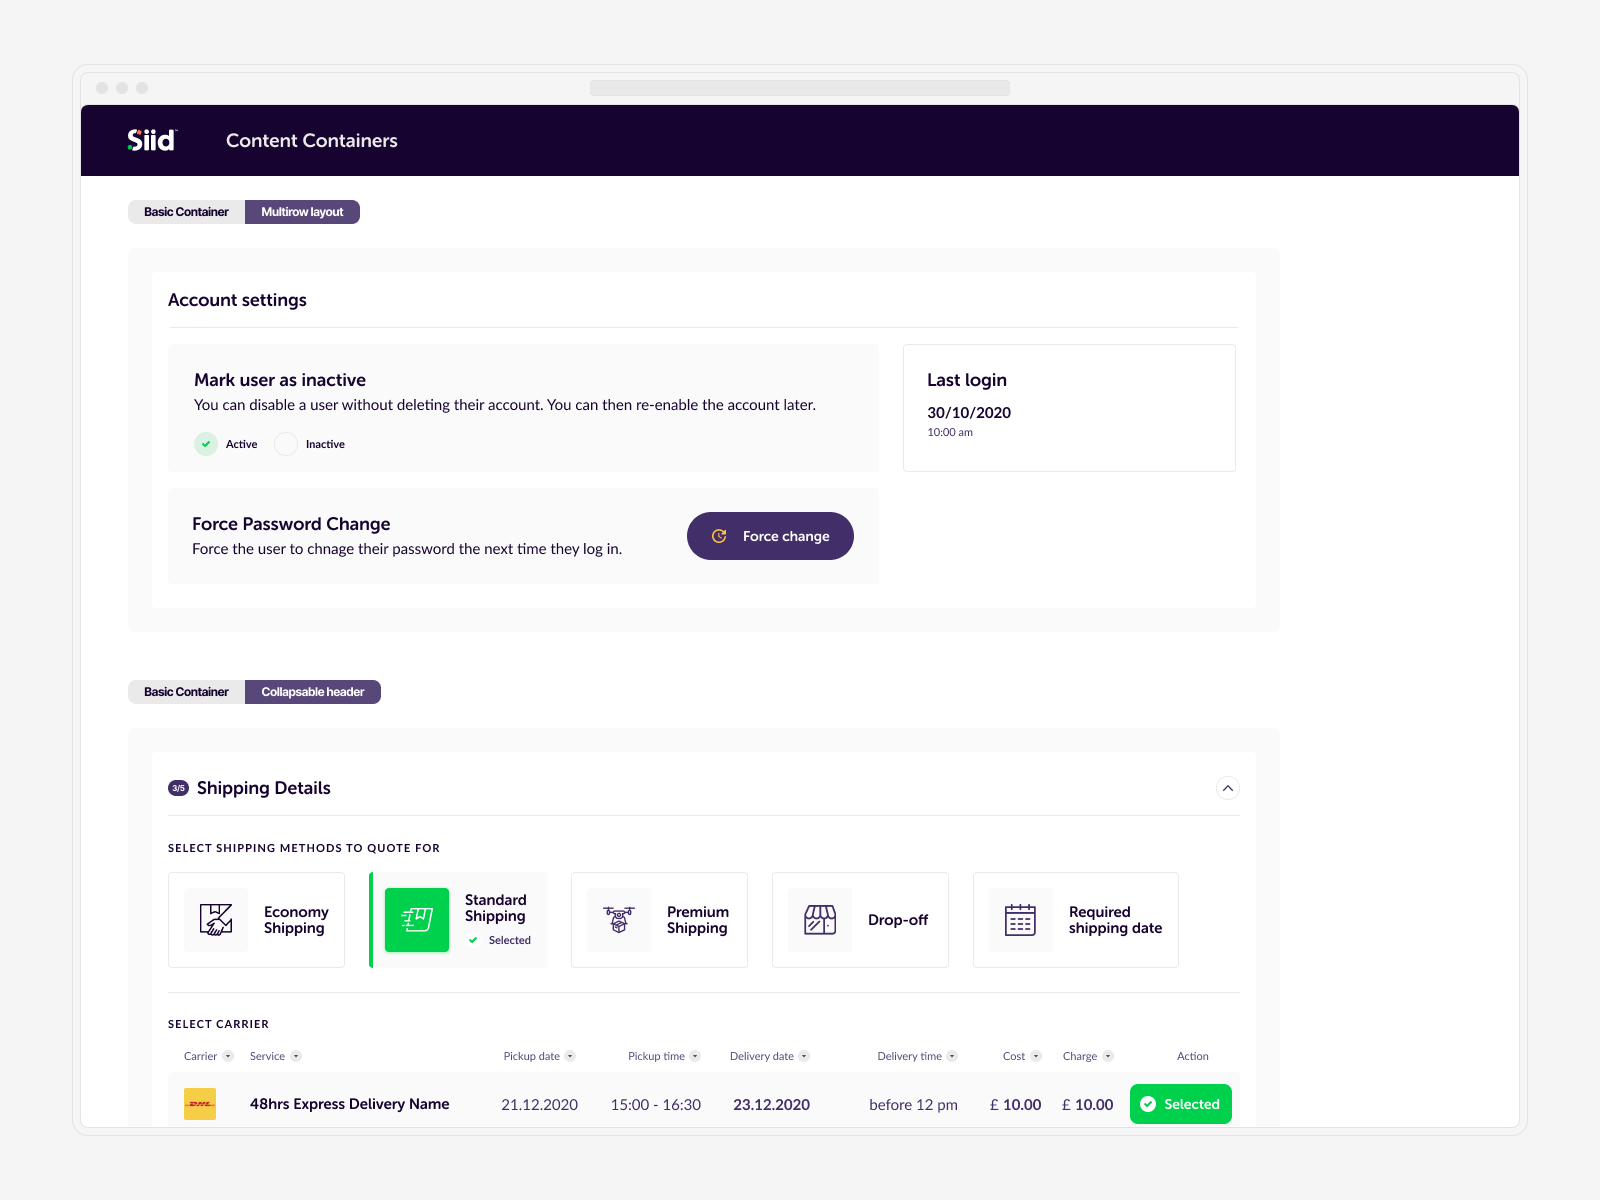Click the 48hrs Express Delivery Name service
The width and height of the screenshot is (1600, 1200).
coord(349,1104)
